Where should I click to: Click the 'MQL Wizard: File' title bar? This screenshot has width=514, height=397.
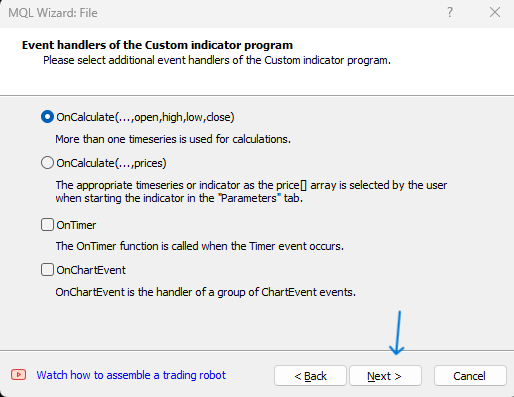pyautogui.click(x=53, y=13)
